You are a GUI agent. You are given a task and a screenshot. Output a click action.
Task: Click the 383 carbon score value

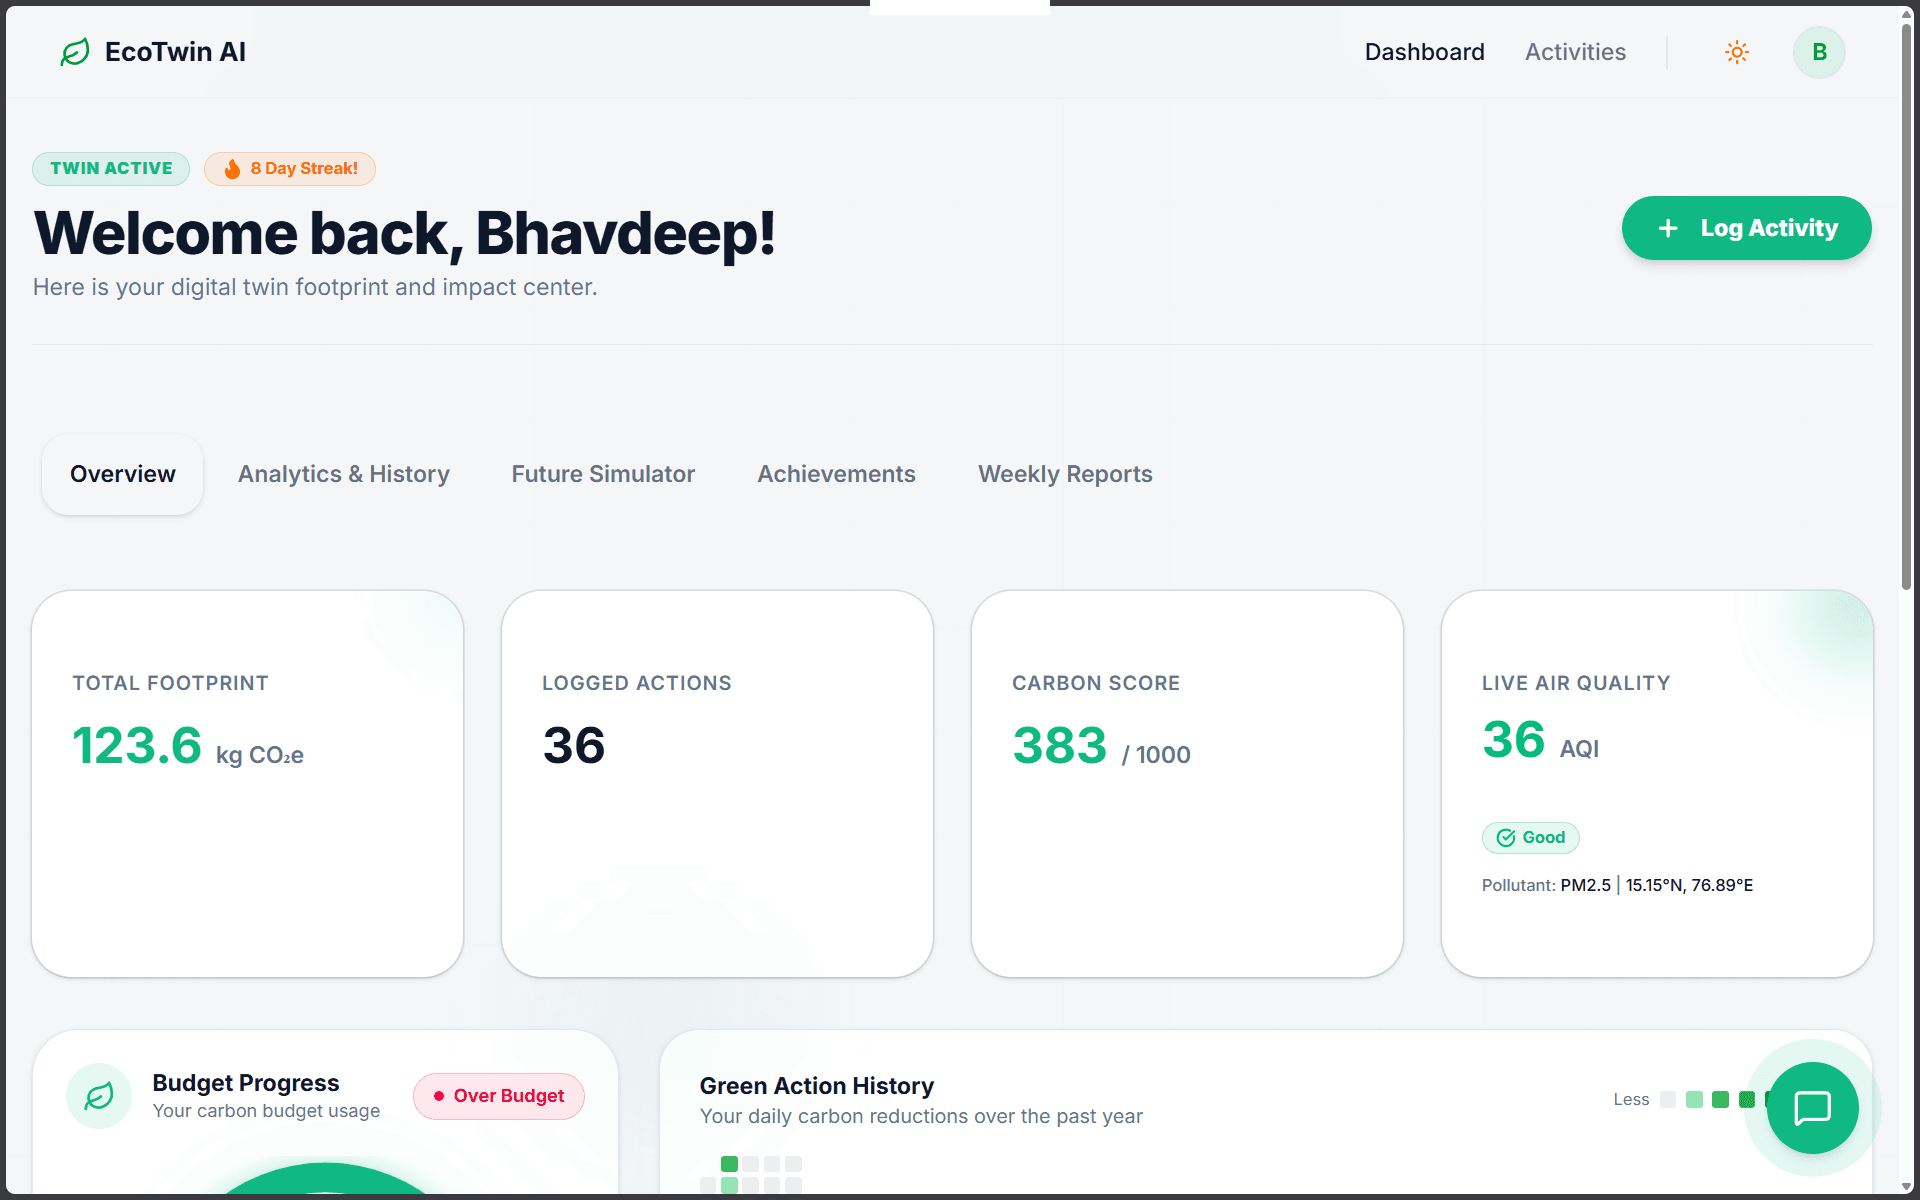(x=1059, y=746)
